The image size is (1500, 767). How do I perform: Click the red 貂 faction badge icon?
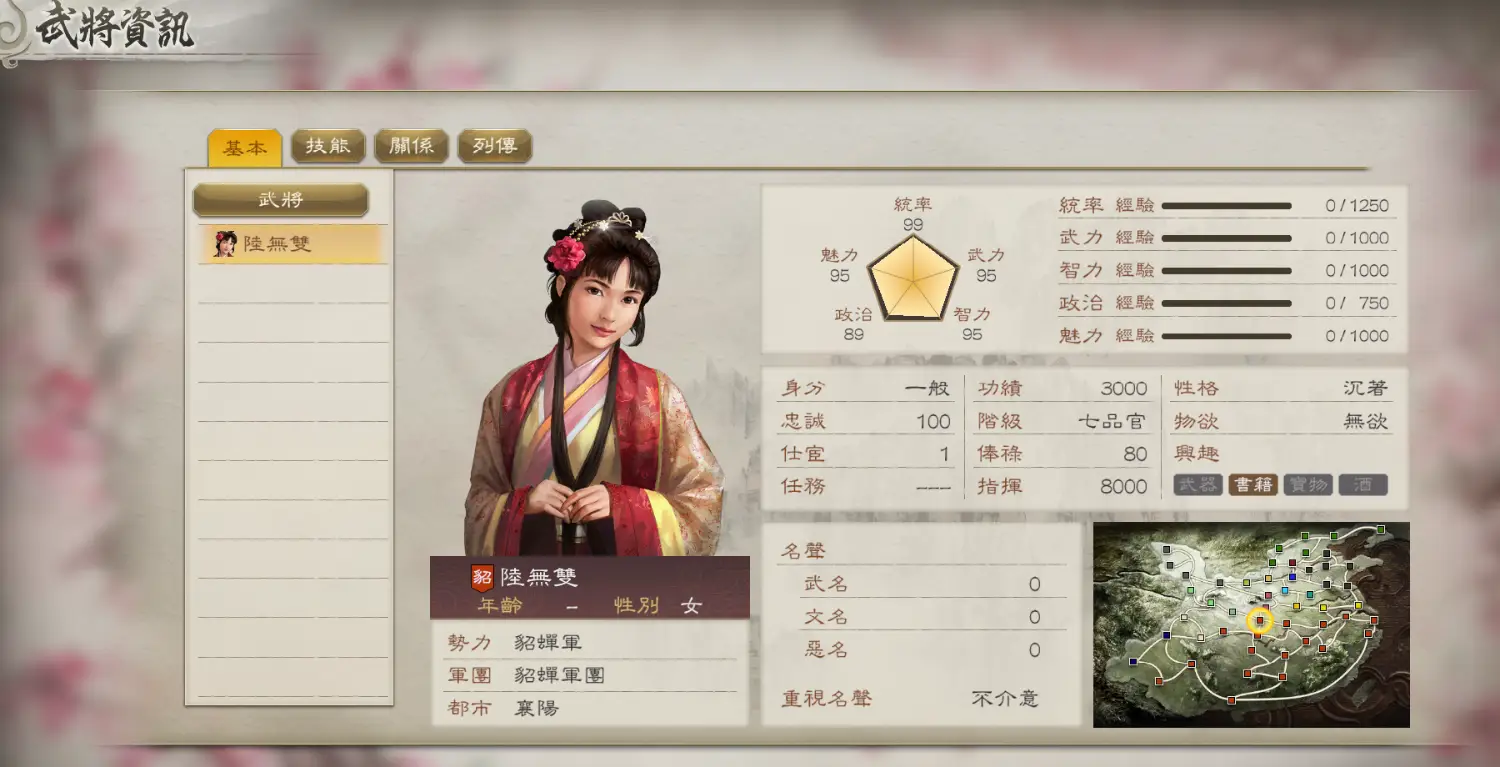(482, 577)
